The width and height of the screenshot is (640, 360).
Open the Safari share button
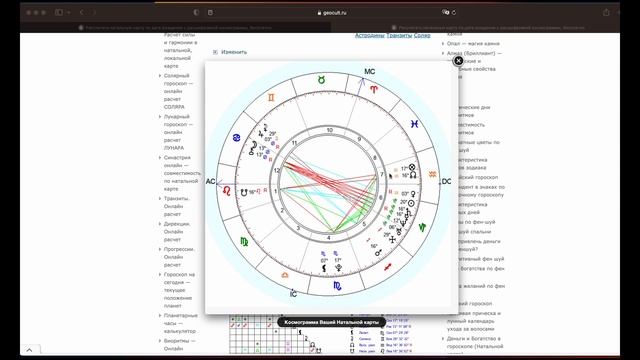606,13
